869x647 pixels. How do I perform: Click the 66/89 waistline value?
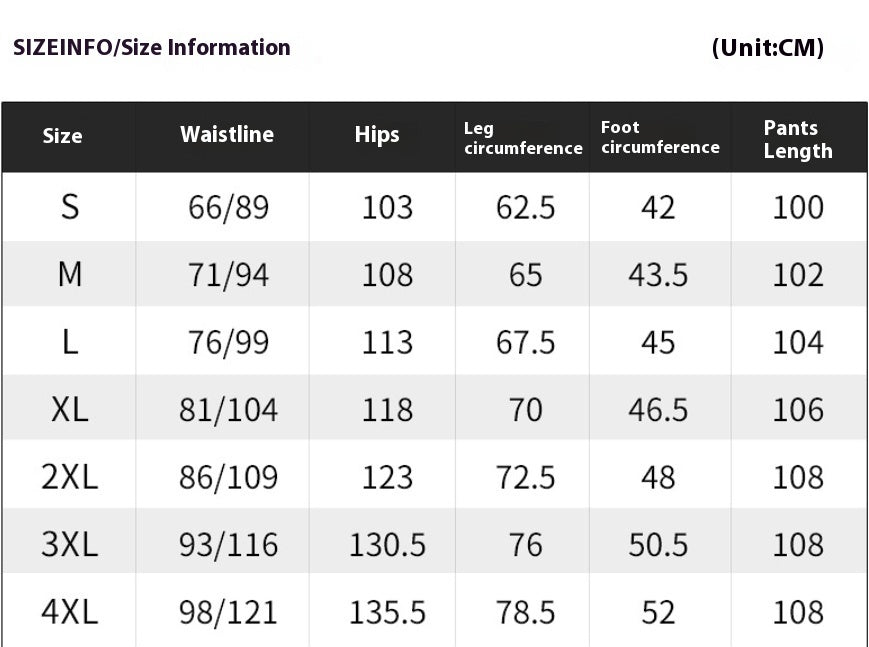click(228, 207)
